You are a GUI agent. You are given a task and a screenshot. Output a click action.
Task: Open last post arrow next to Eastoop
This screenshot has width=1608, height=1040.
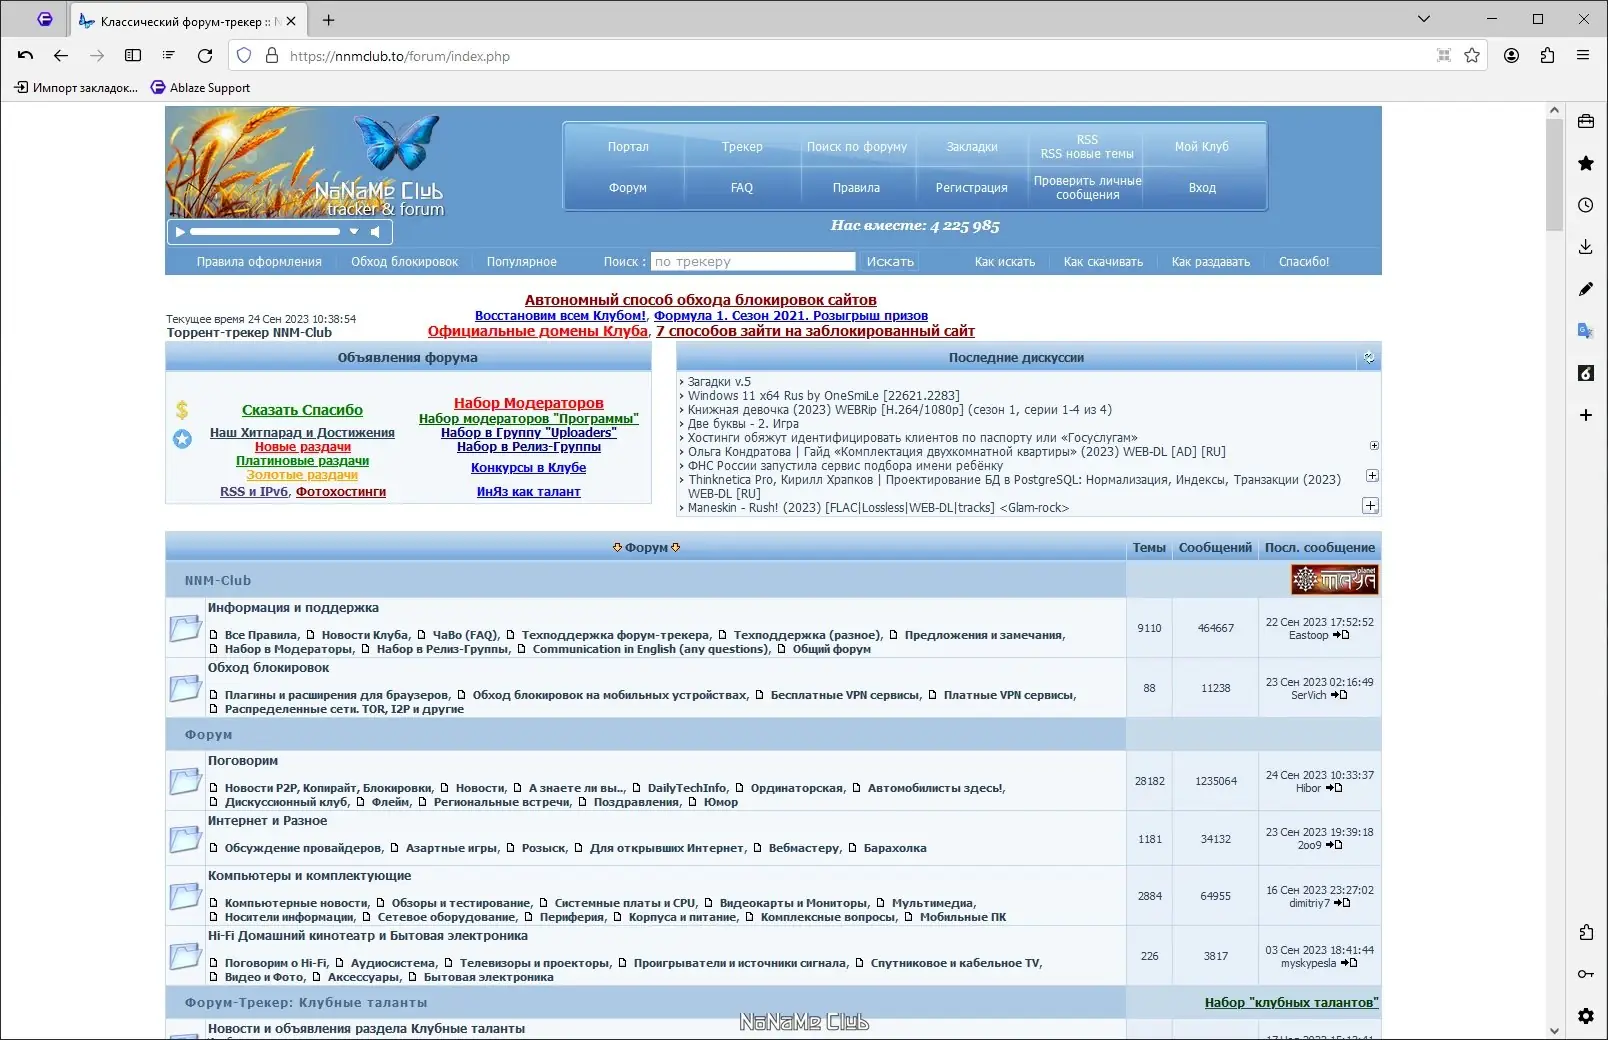click(x=1342, y=635)
